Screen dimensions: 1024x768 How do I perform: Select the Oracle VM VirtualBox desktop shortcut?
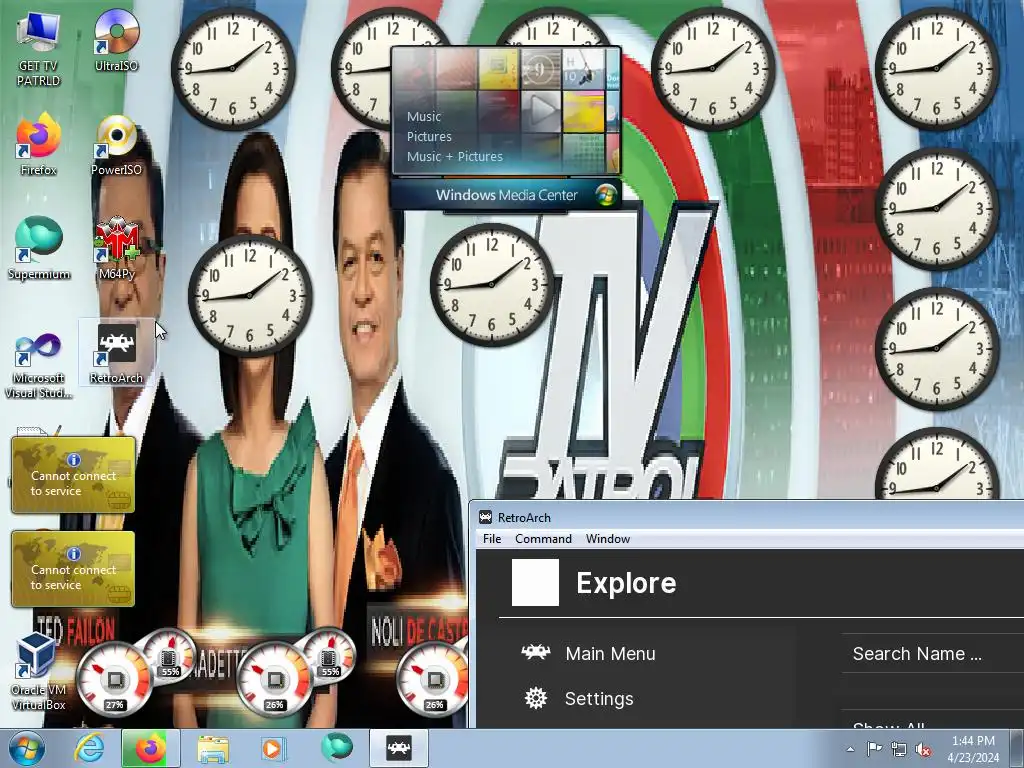[39, 672]
